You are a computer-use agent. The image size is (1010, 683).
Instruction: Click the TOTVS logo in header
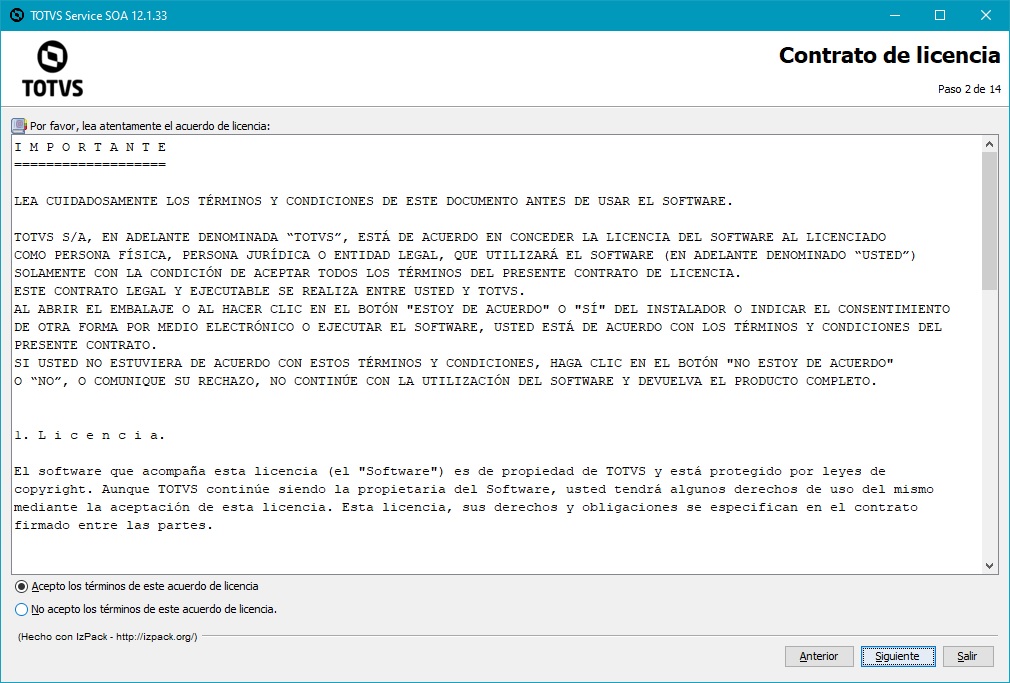52,68
